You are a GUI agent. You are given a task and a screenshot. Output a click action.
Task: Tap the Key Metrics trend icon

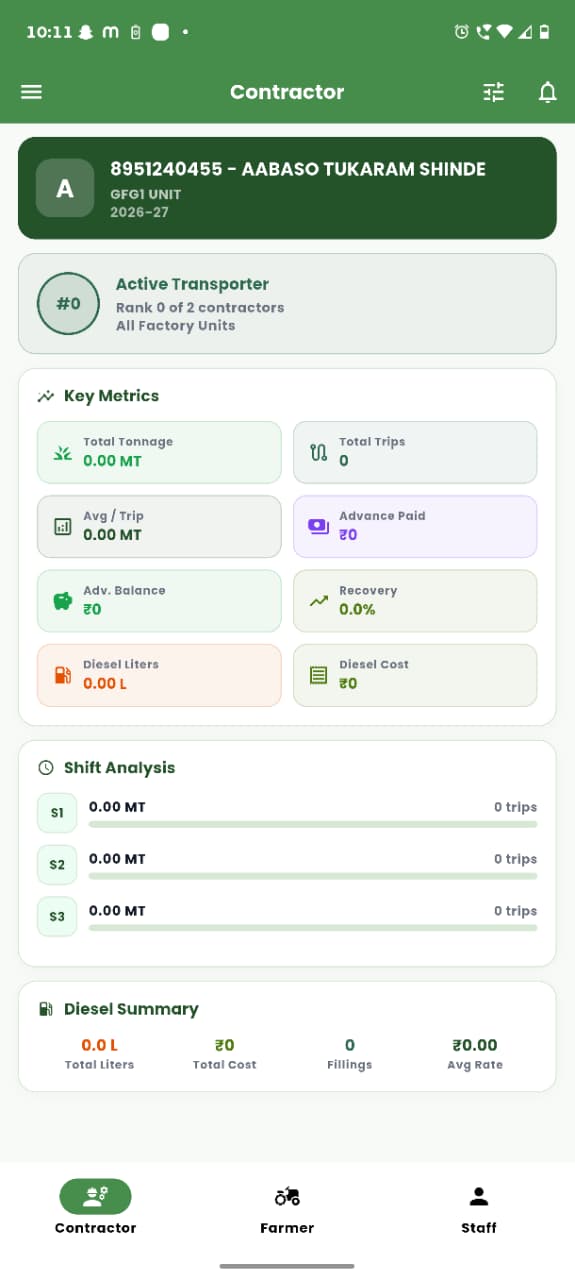[x=45, y=396]
